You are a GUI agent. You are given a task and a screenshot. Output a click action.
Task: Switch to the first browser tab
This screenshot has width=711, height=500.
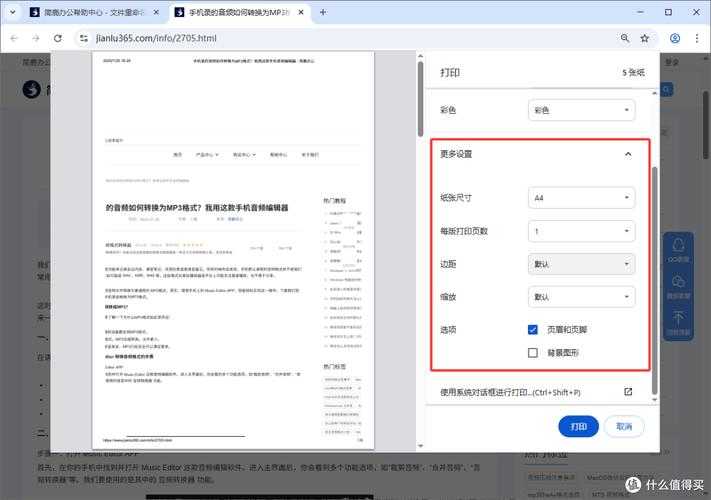click(93, 12)
